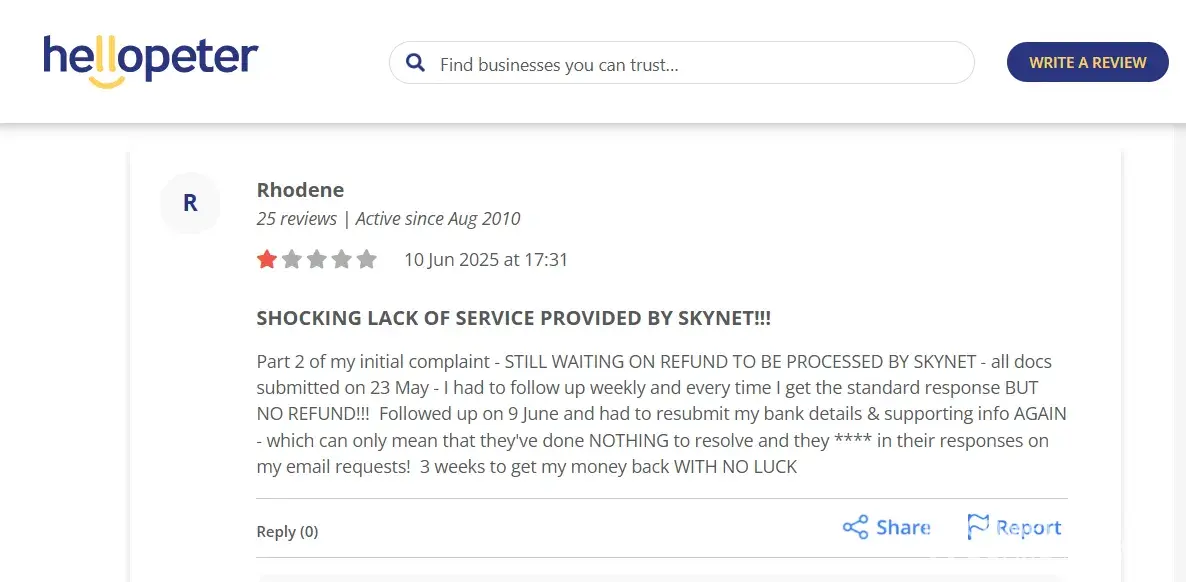The image size is (1186, 582).
Task: Click the fourth grey rating star
Action: pos(342,260)
